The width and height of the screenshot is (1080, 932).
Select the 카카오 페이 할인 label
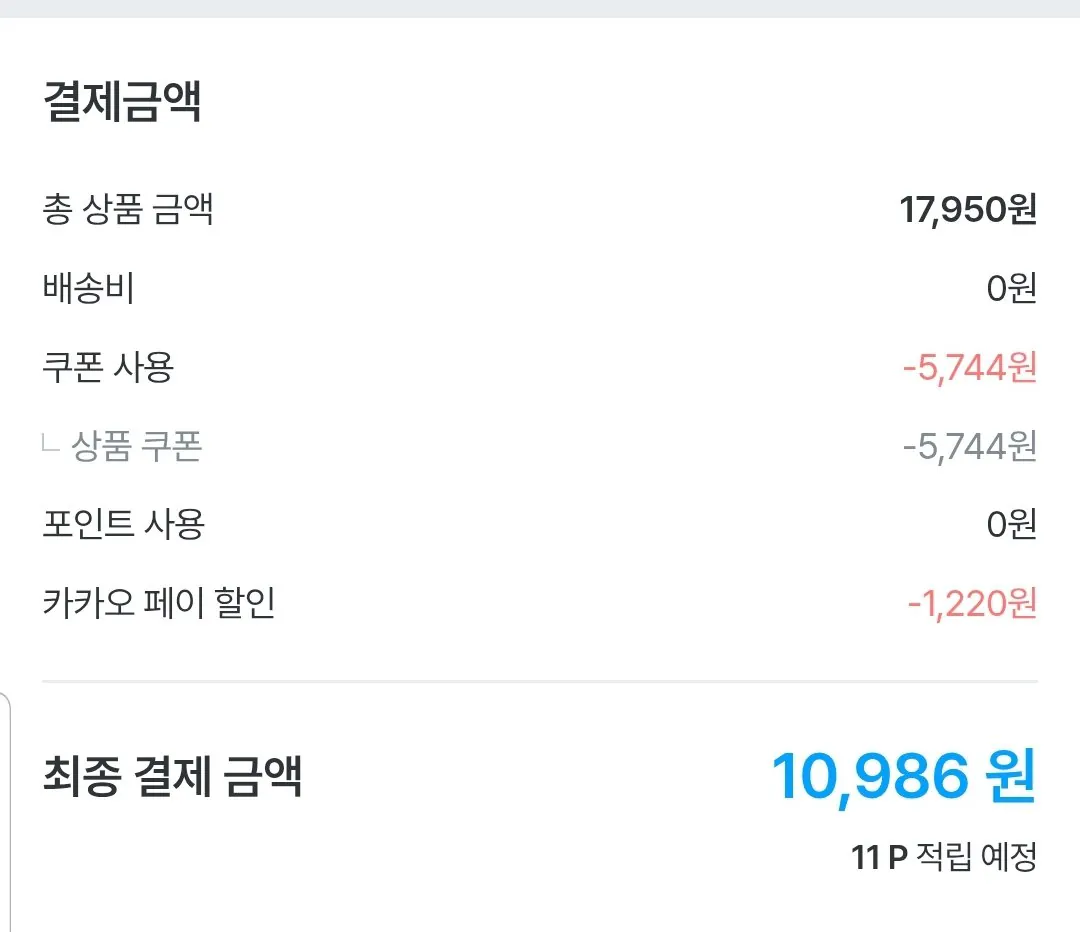(159, 603)
